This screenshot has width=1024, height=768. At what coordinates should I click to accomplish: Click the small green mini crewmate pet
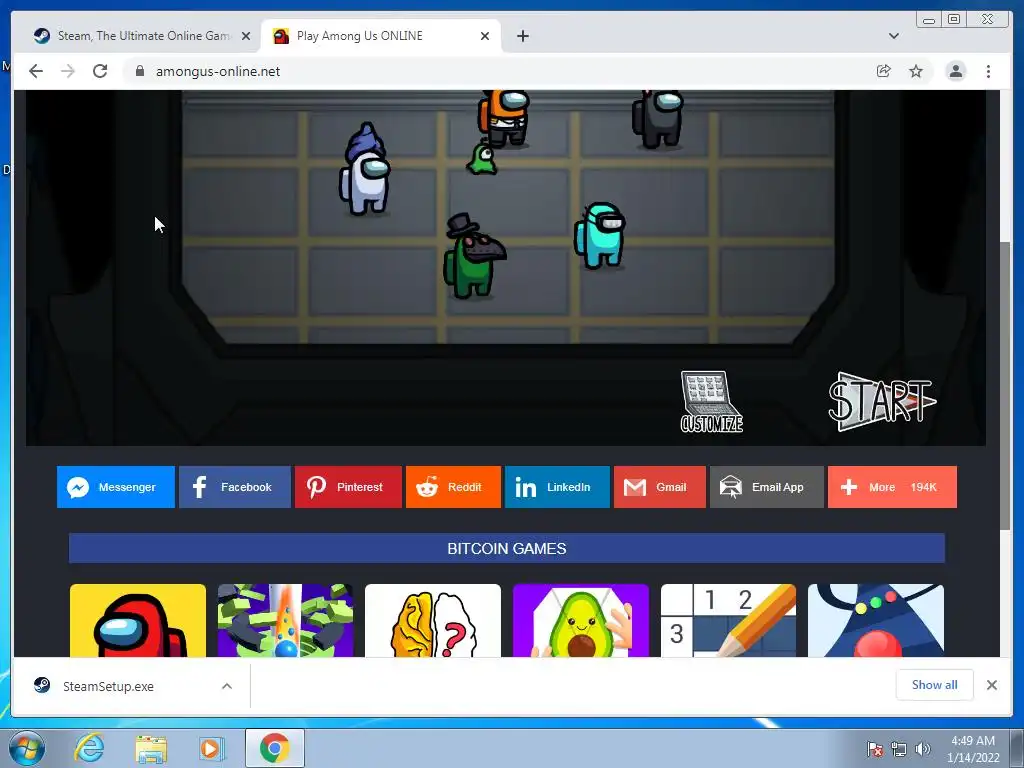coord(483,159)
